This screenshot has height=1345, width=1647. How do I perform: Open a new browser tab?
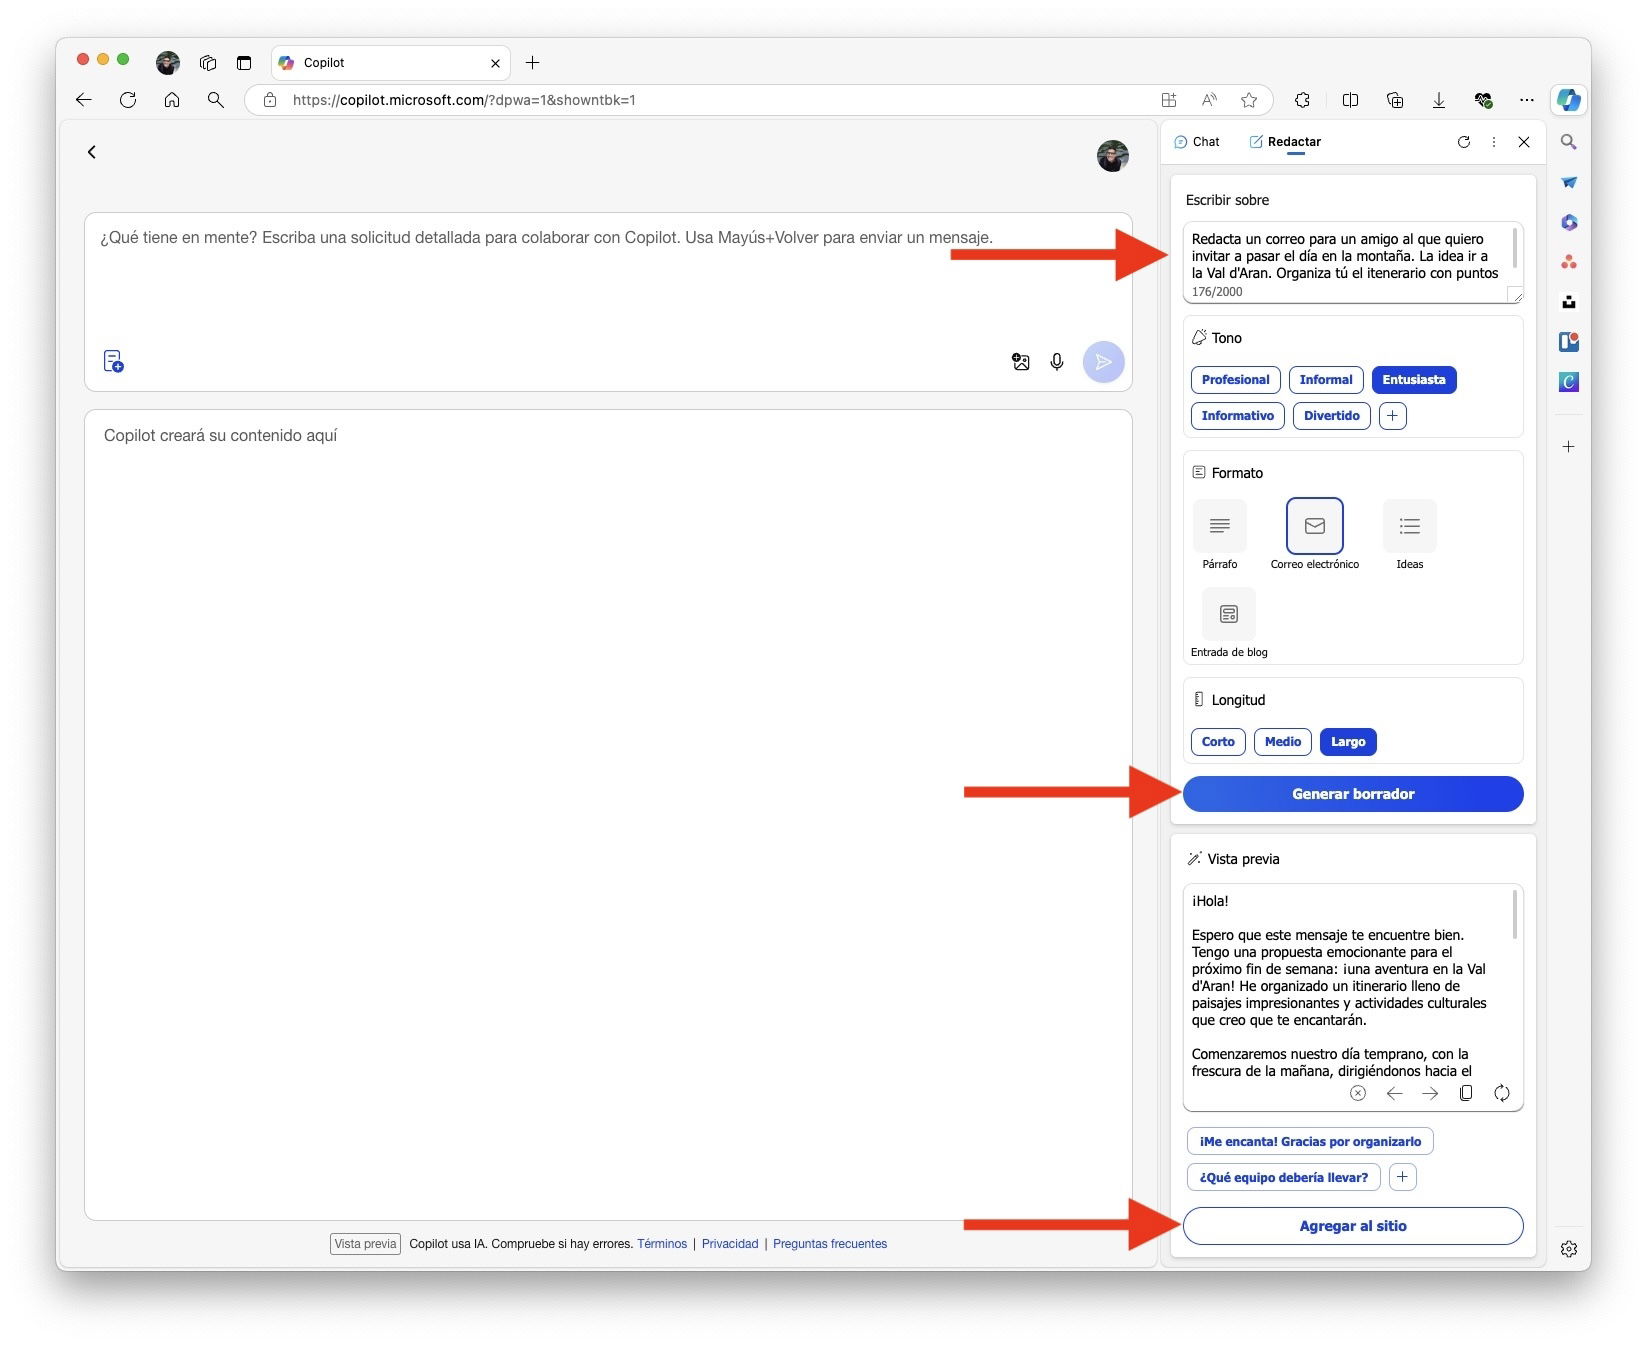[x=533, y=63]
